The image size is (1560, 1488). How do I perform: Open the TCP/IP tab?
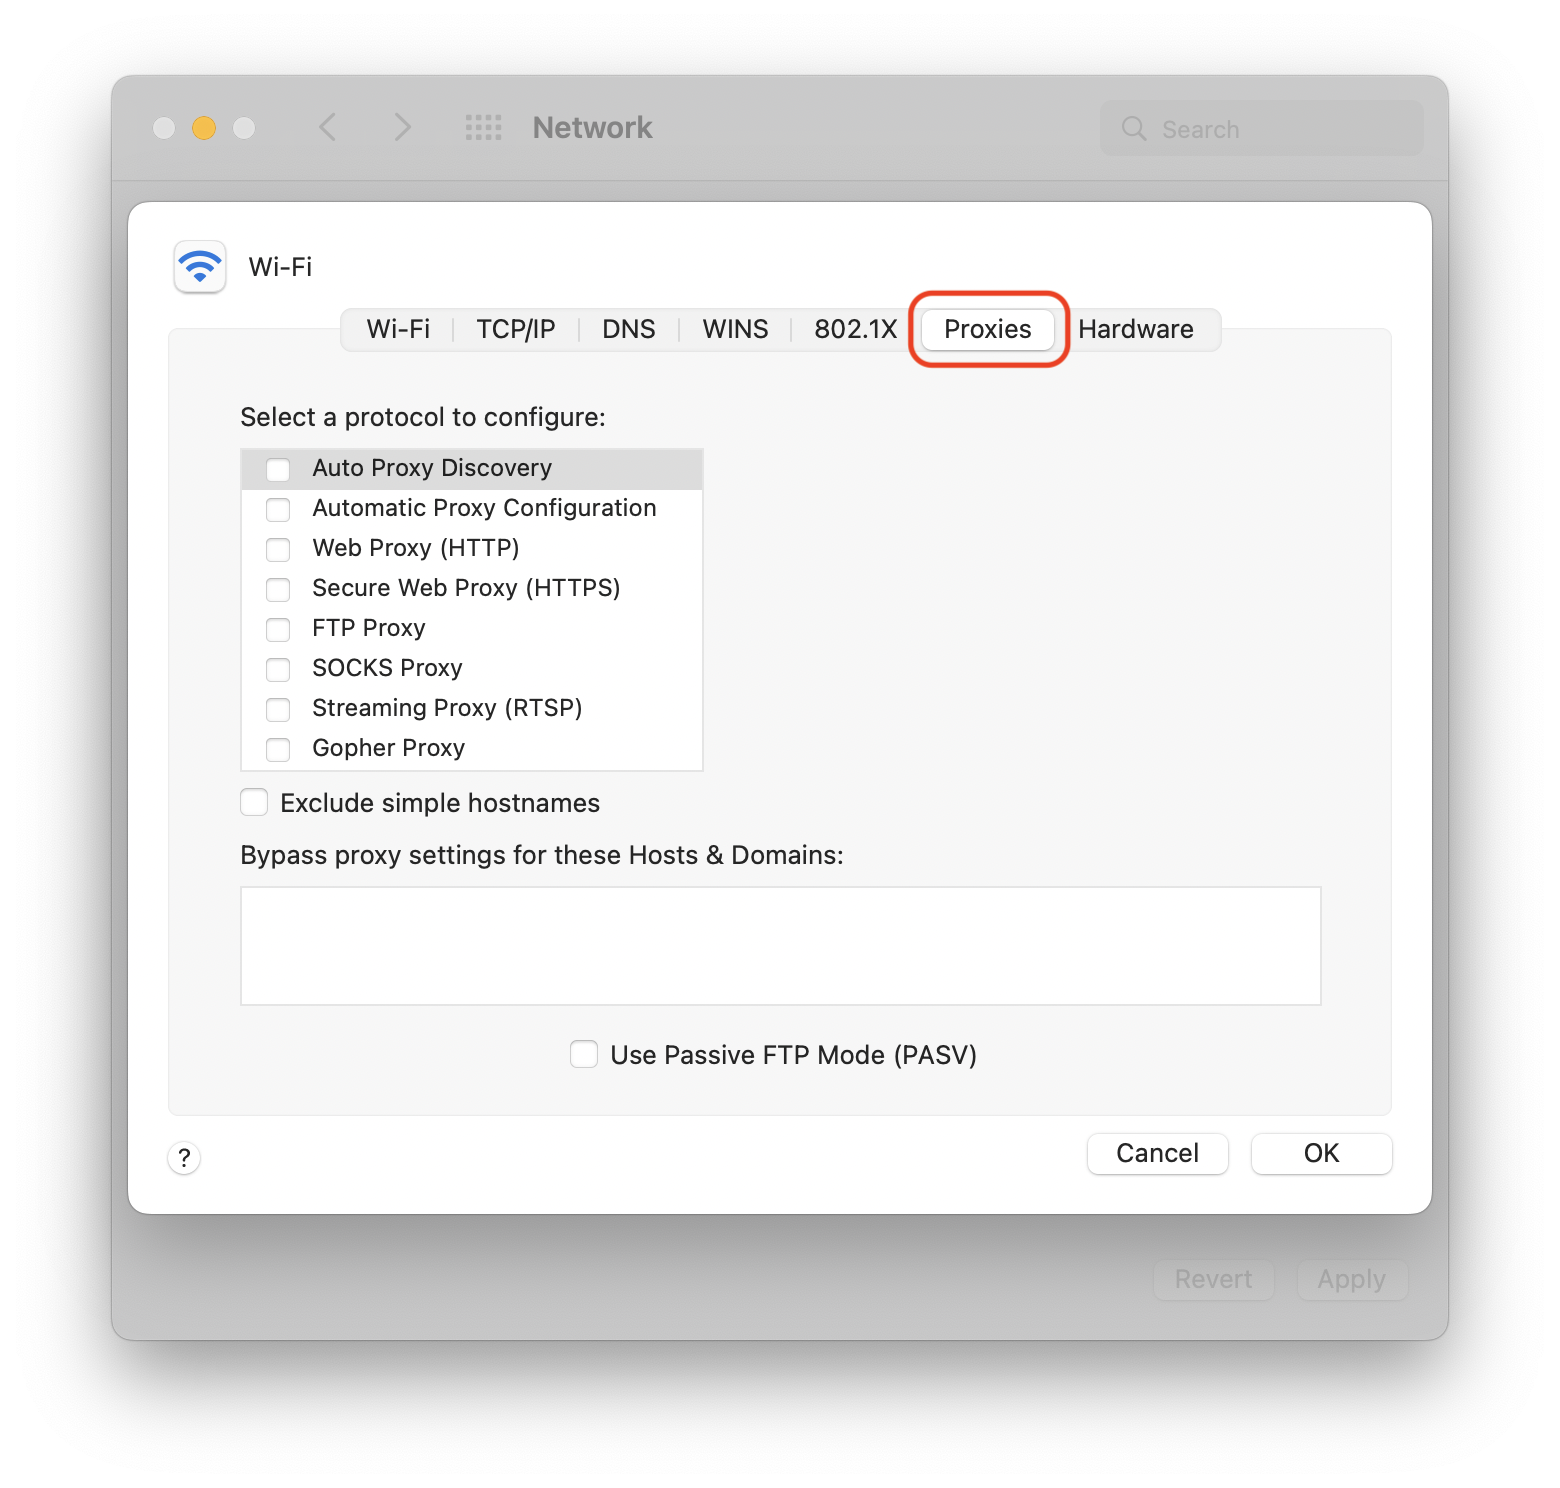516,329
